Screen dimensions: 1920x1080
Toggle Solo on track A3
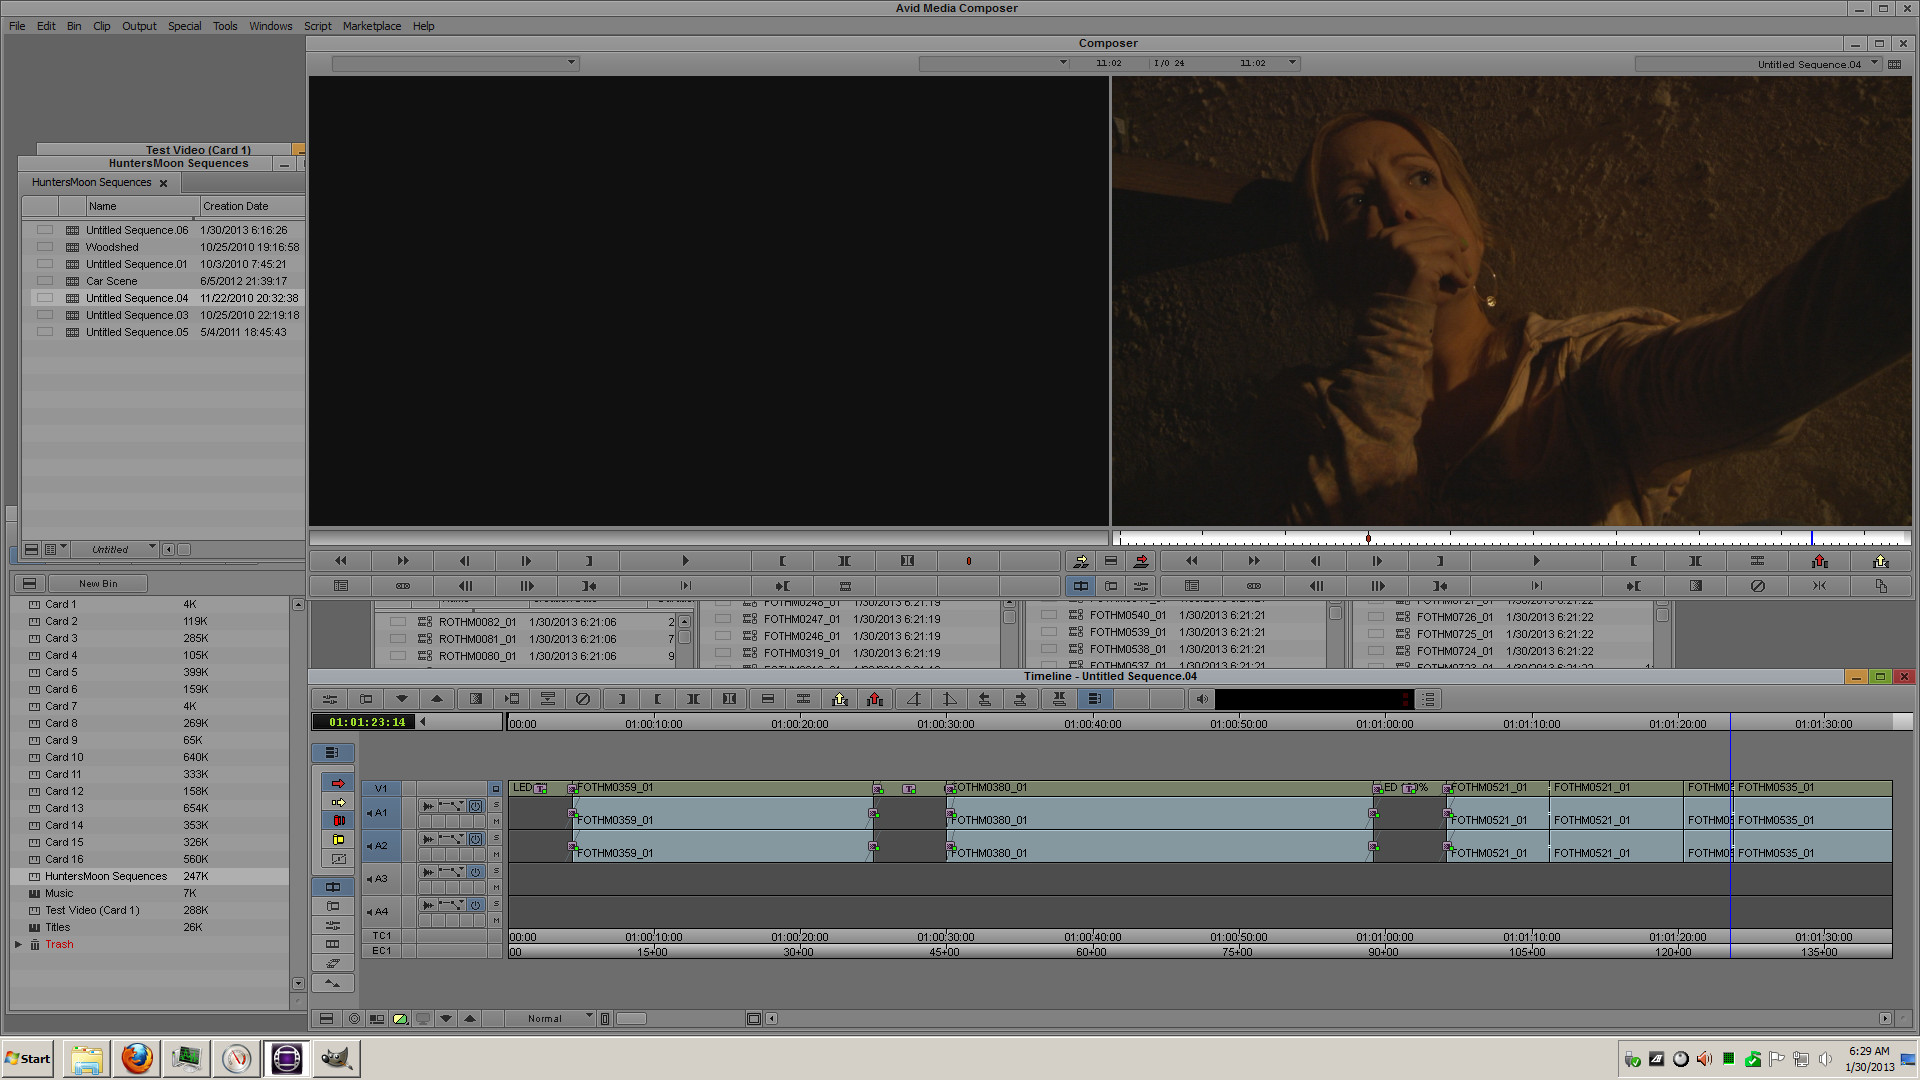495,872
